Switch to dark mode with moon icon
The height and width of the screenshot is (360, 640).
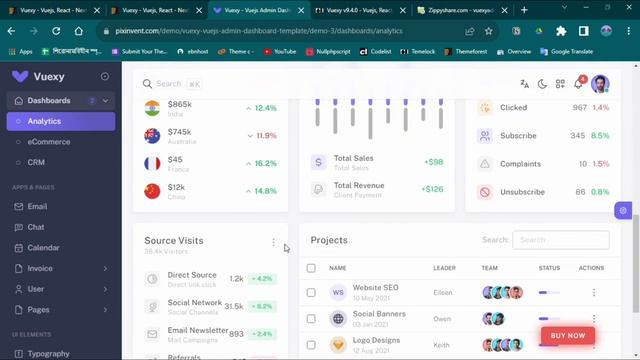coord(542,84)
